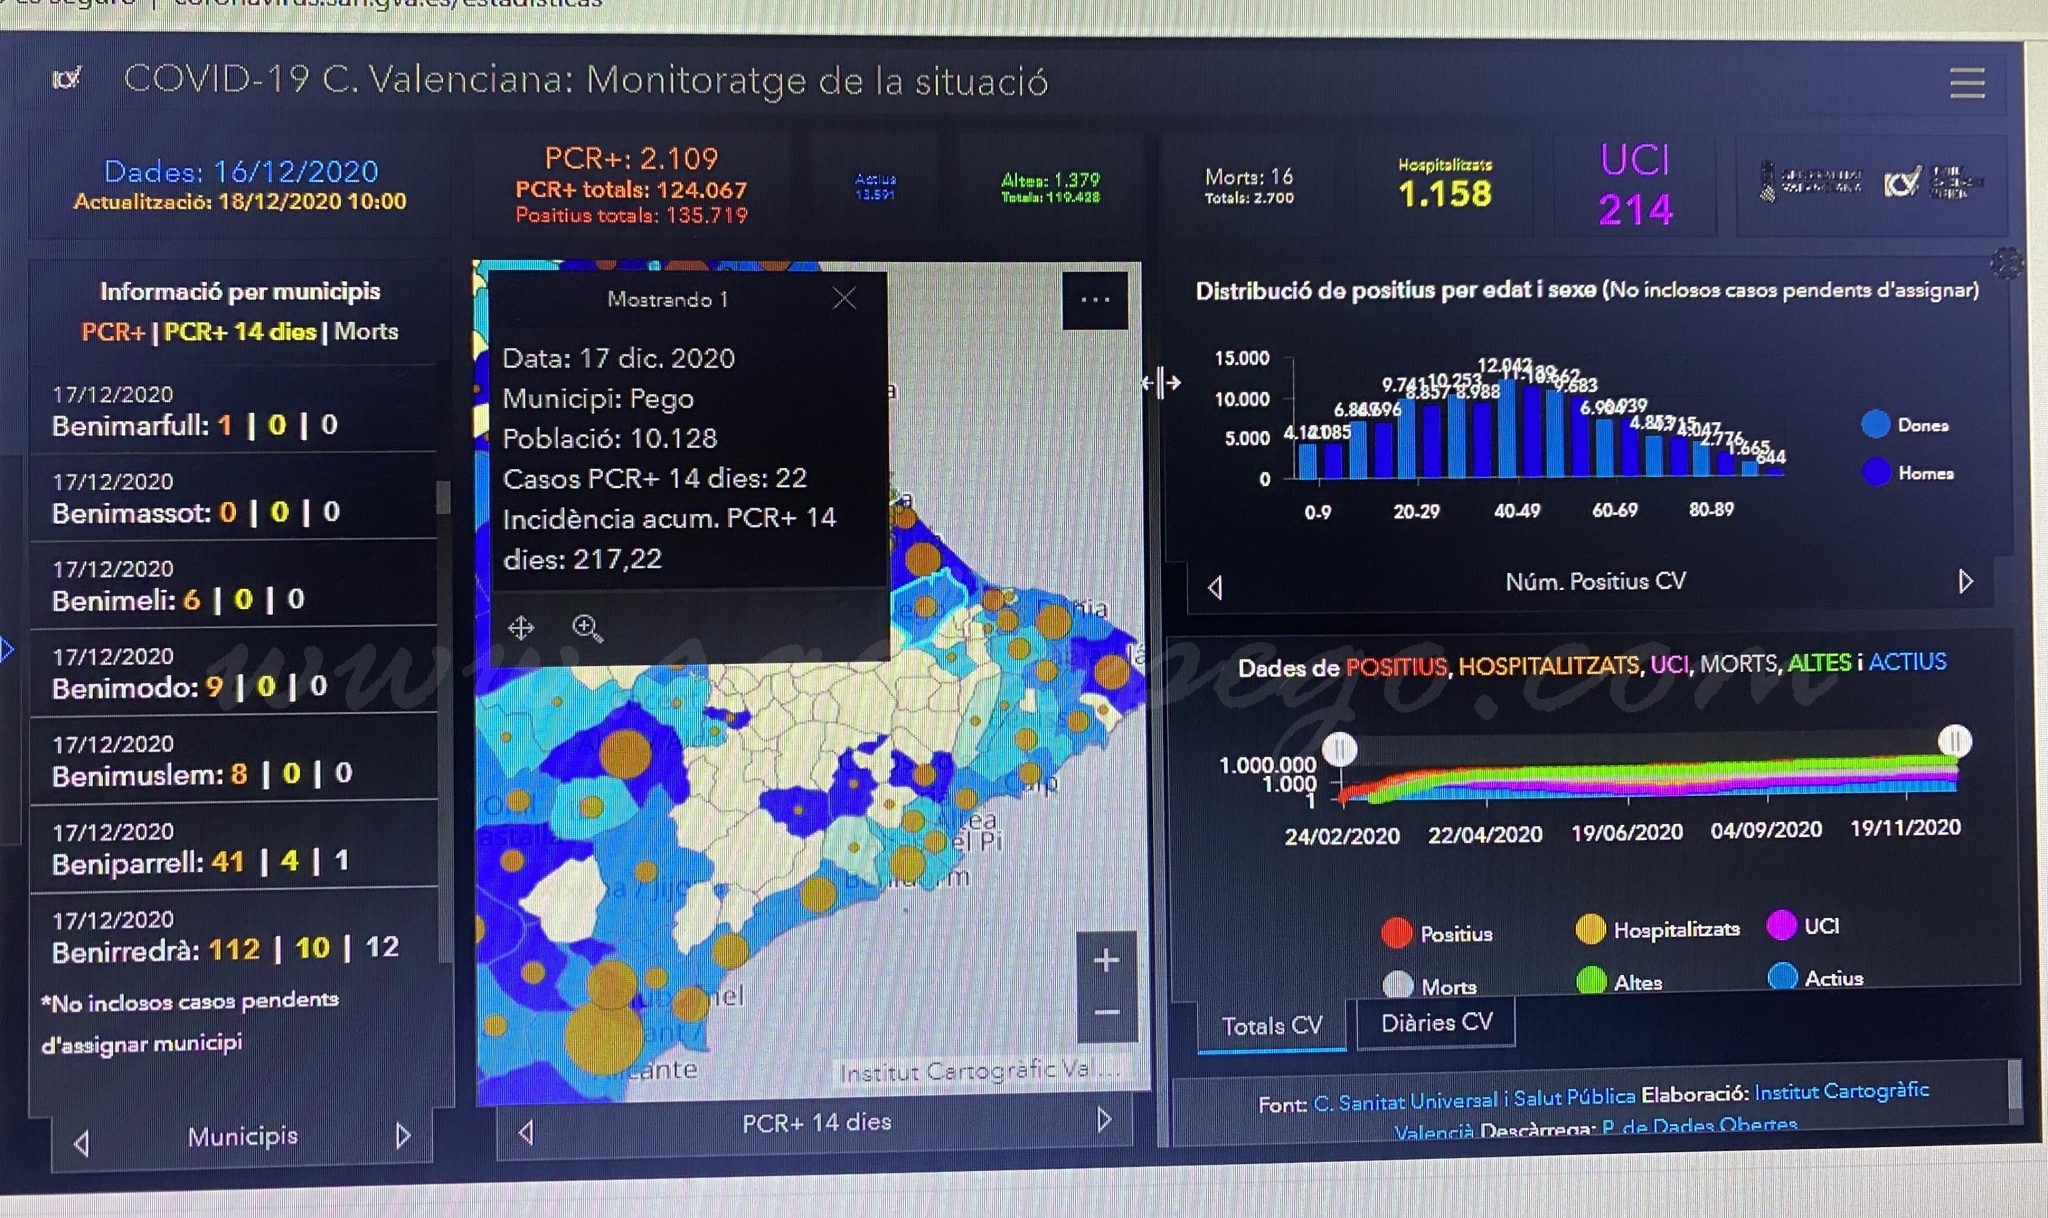Zoom out the map with minus button
The width and height of the screenshot is (2048, 1218).
[x=1106, y=1013]
